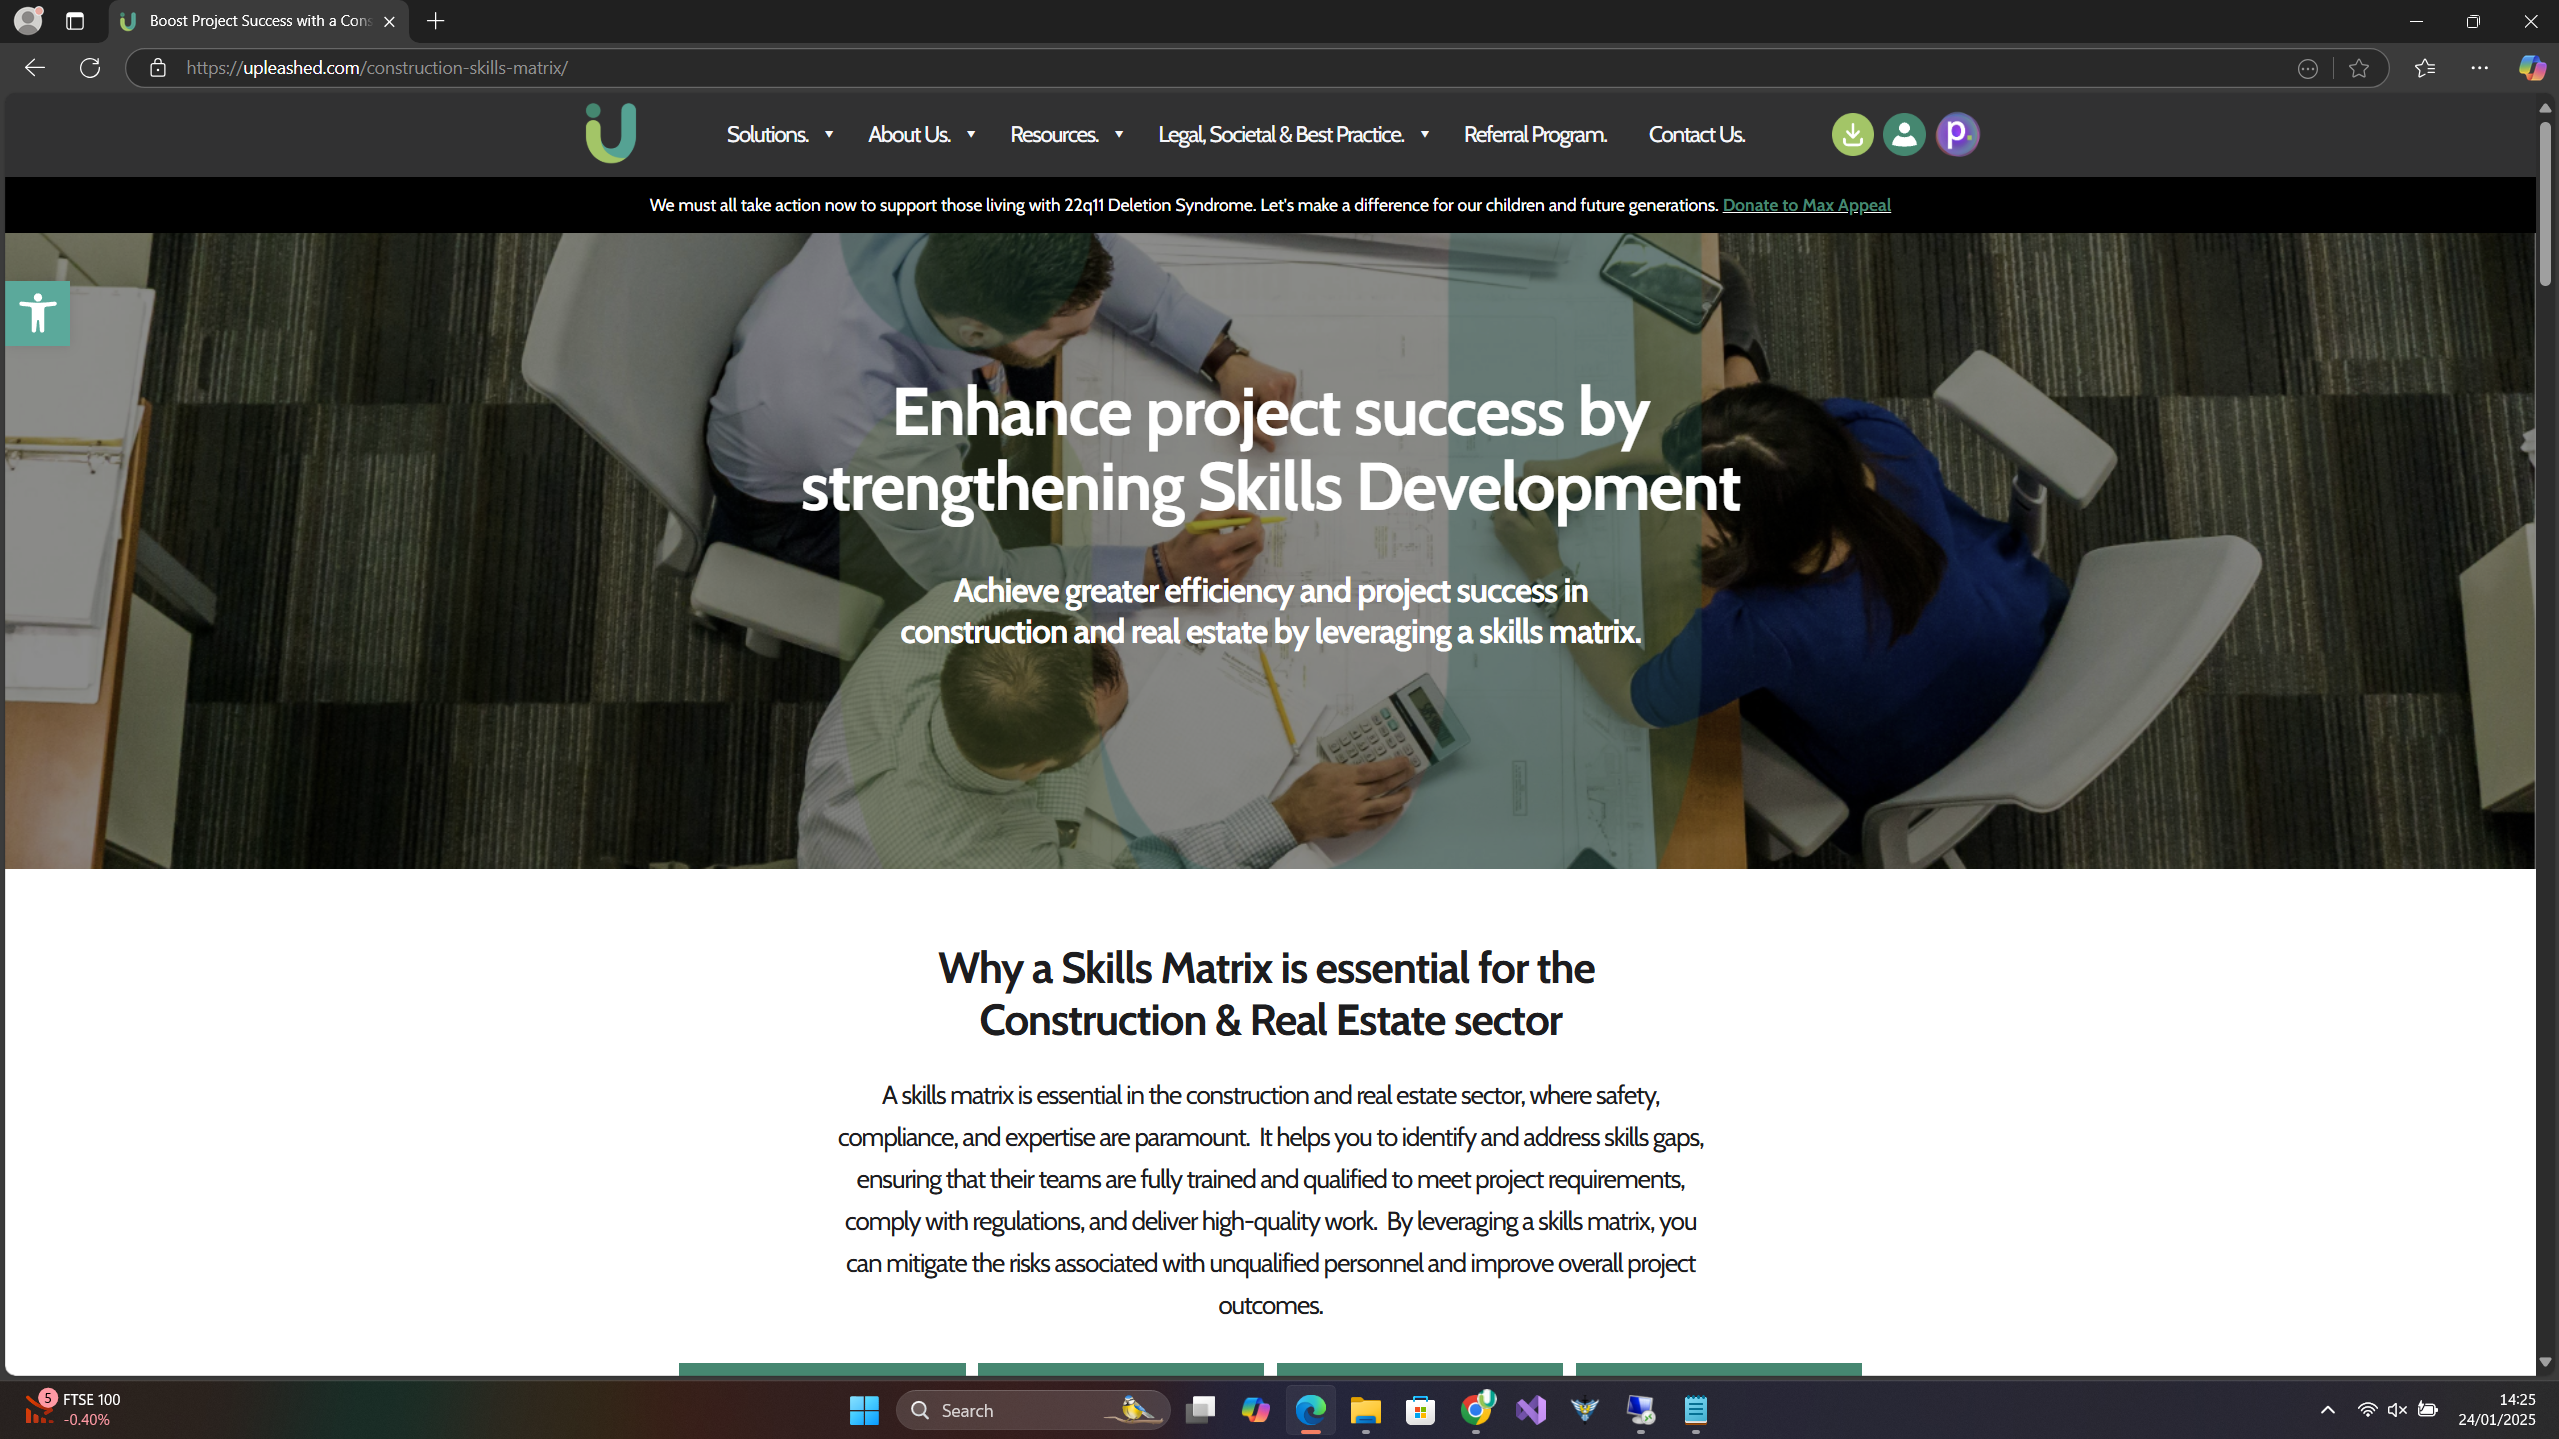Open the Resources dropdown
Viewport: 2559px width, 1439px height.
1055,133
